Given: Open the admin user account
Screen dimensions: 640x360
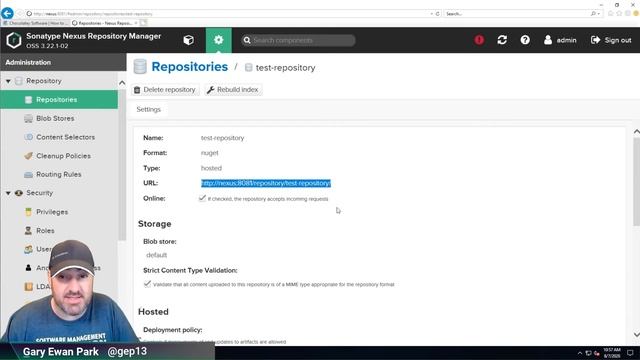Looking at the screenshot, I should (560, 40).
